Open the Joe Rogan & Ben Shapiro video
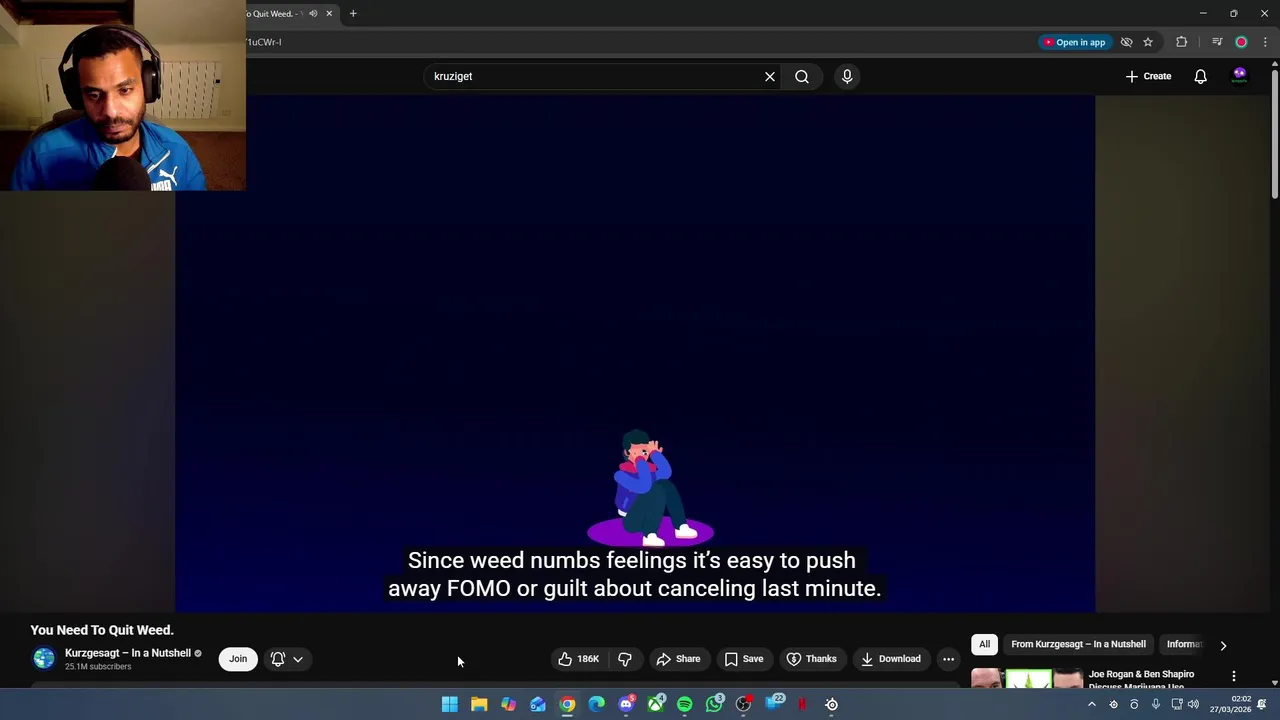The width and height of the screenshot is (1280, 720). [x=1141, y=680]
